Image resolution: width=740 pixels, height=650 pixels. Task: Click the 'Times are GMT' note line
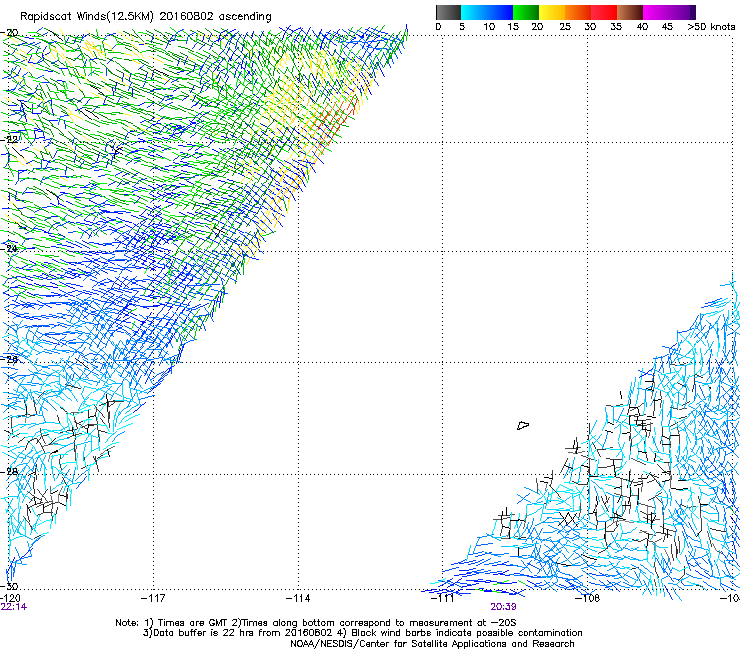316,623
